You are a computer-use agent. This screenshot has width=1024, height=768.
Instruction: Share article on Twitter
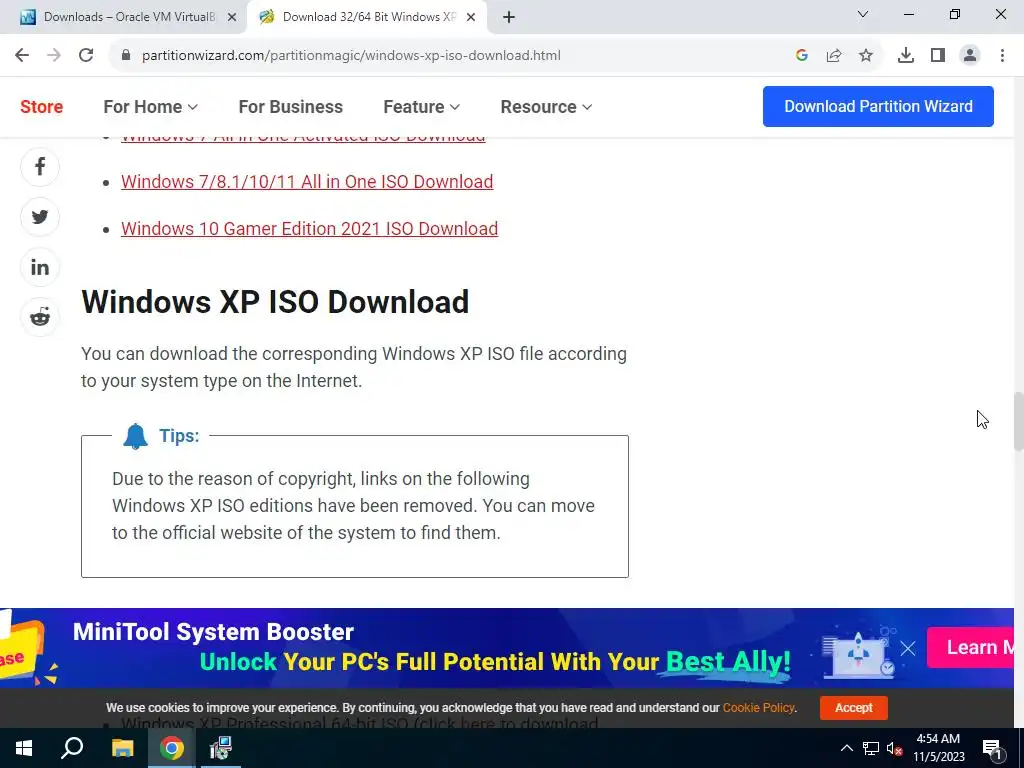40,217
